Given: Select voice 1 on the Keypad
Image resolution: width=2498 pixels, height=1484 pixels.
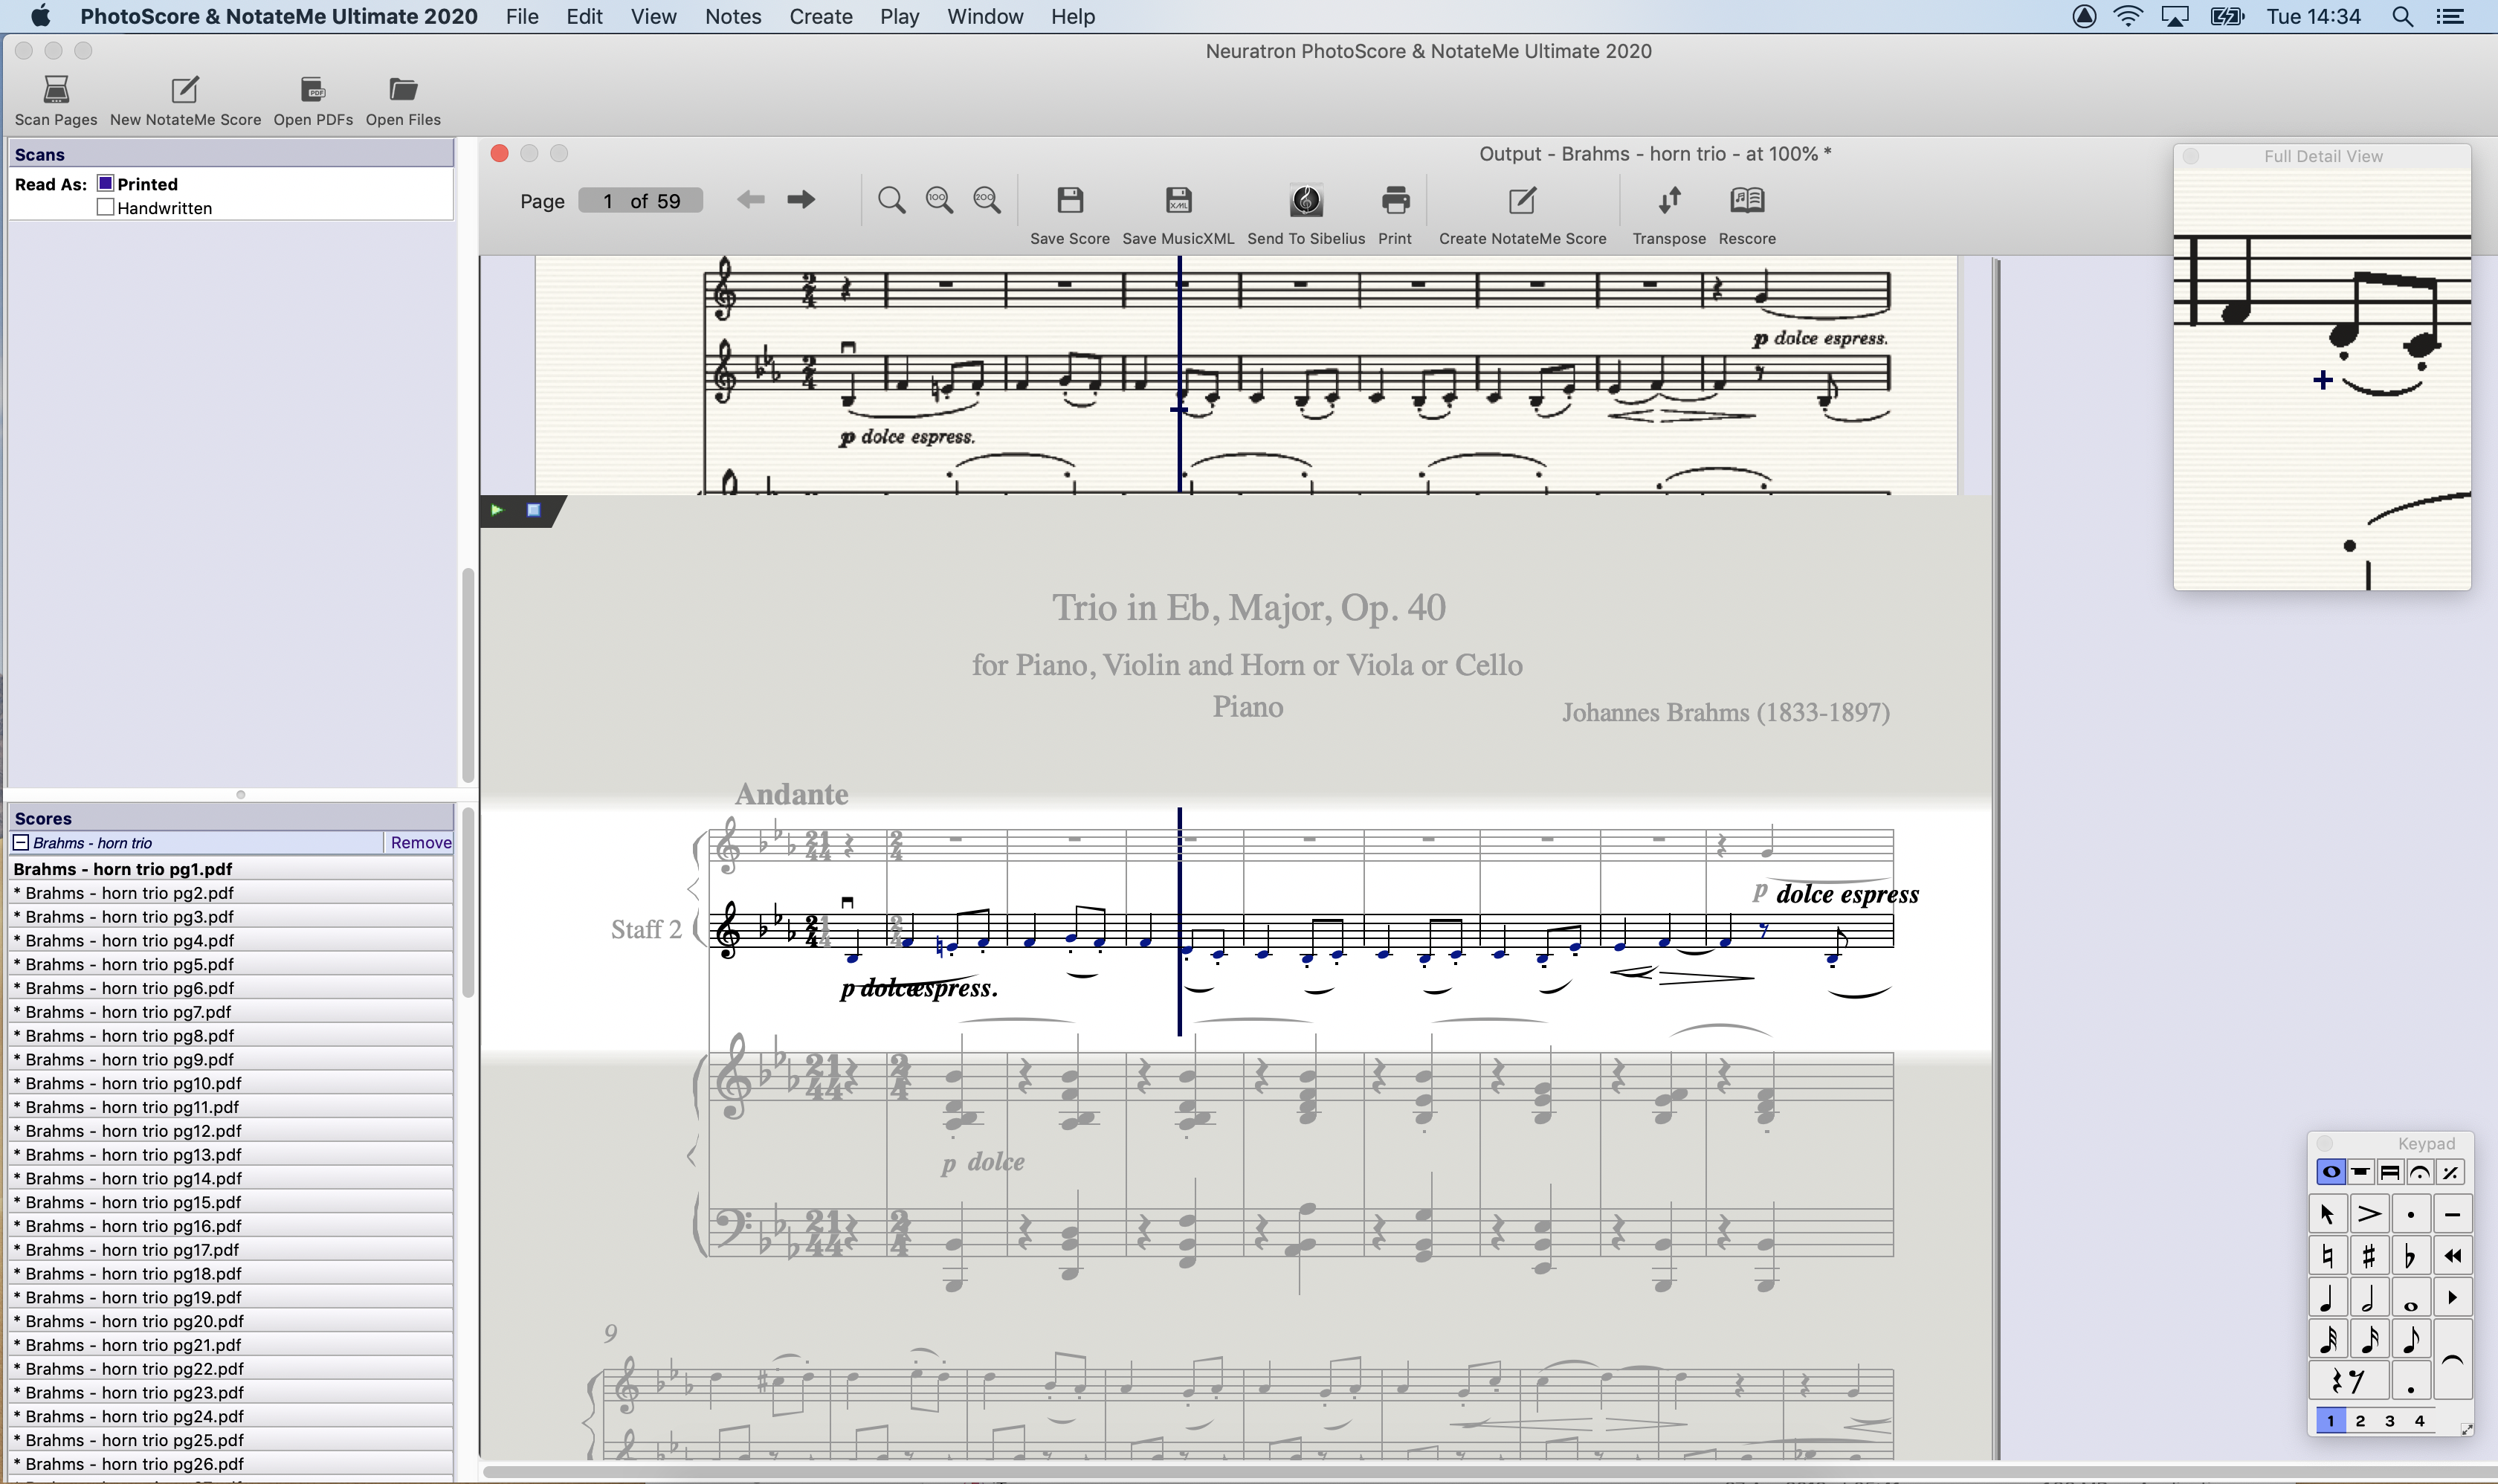Looking at the screenshot, I should 2331,1421.
